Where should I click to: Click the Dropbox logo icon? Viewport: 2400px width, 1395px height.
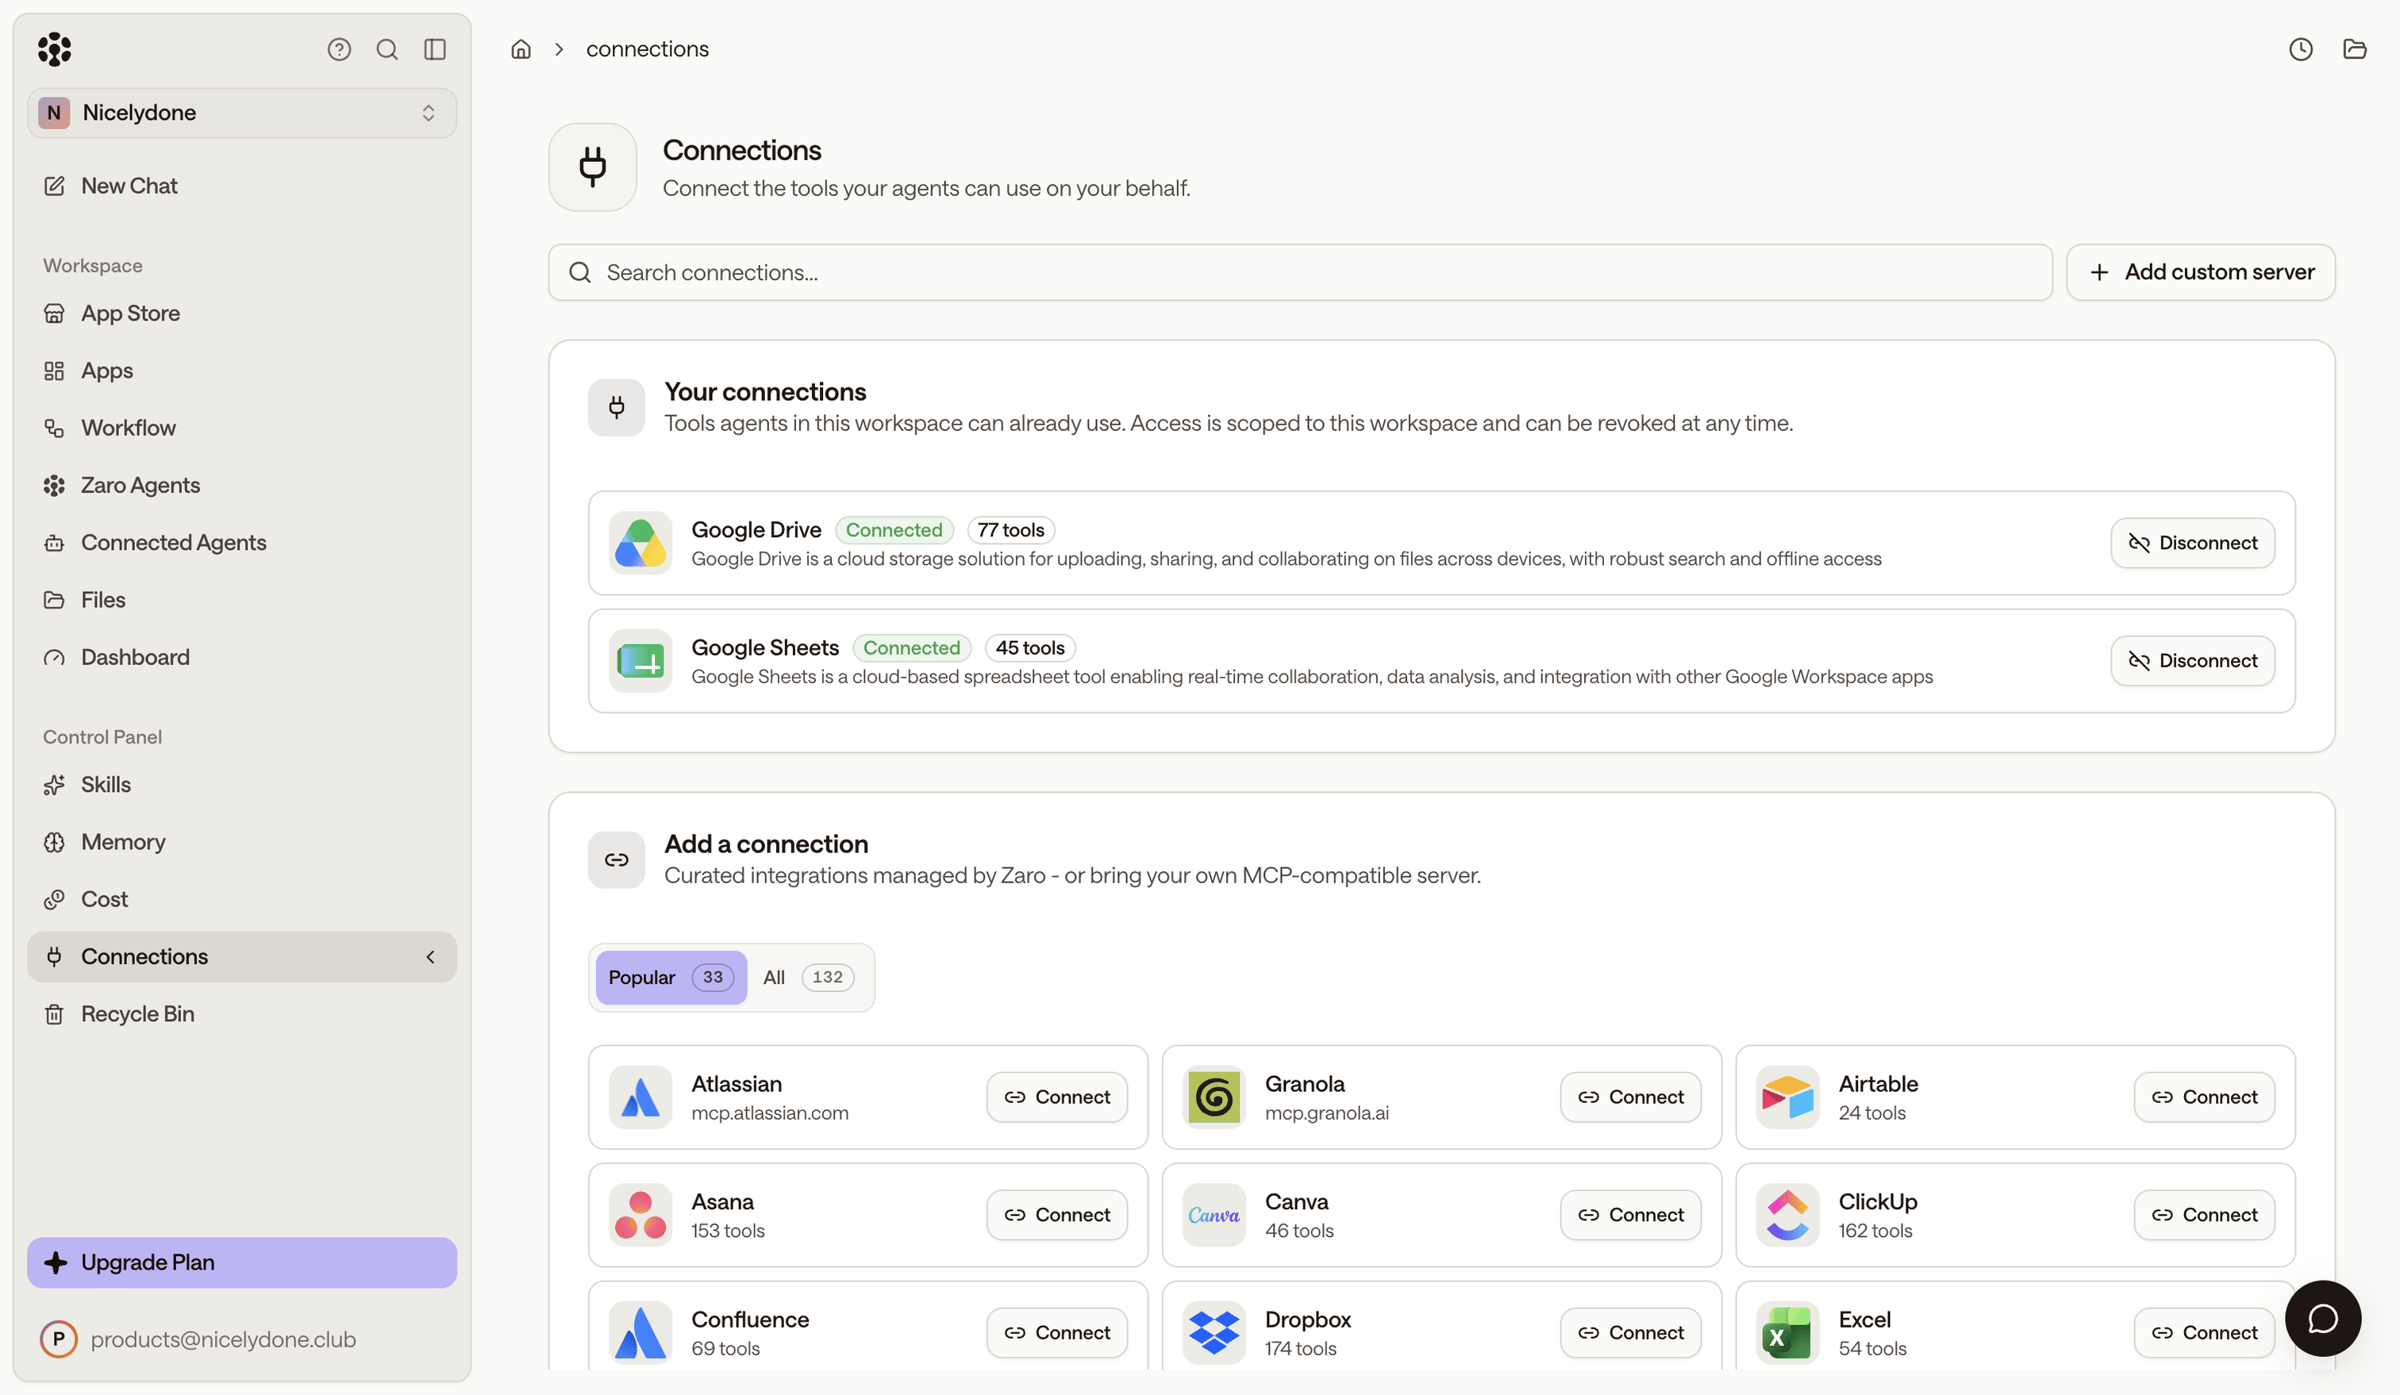click(x=1214, y=1333)
